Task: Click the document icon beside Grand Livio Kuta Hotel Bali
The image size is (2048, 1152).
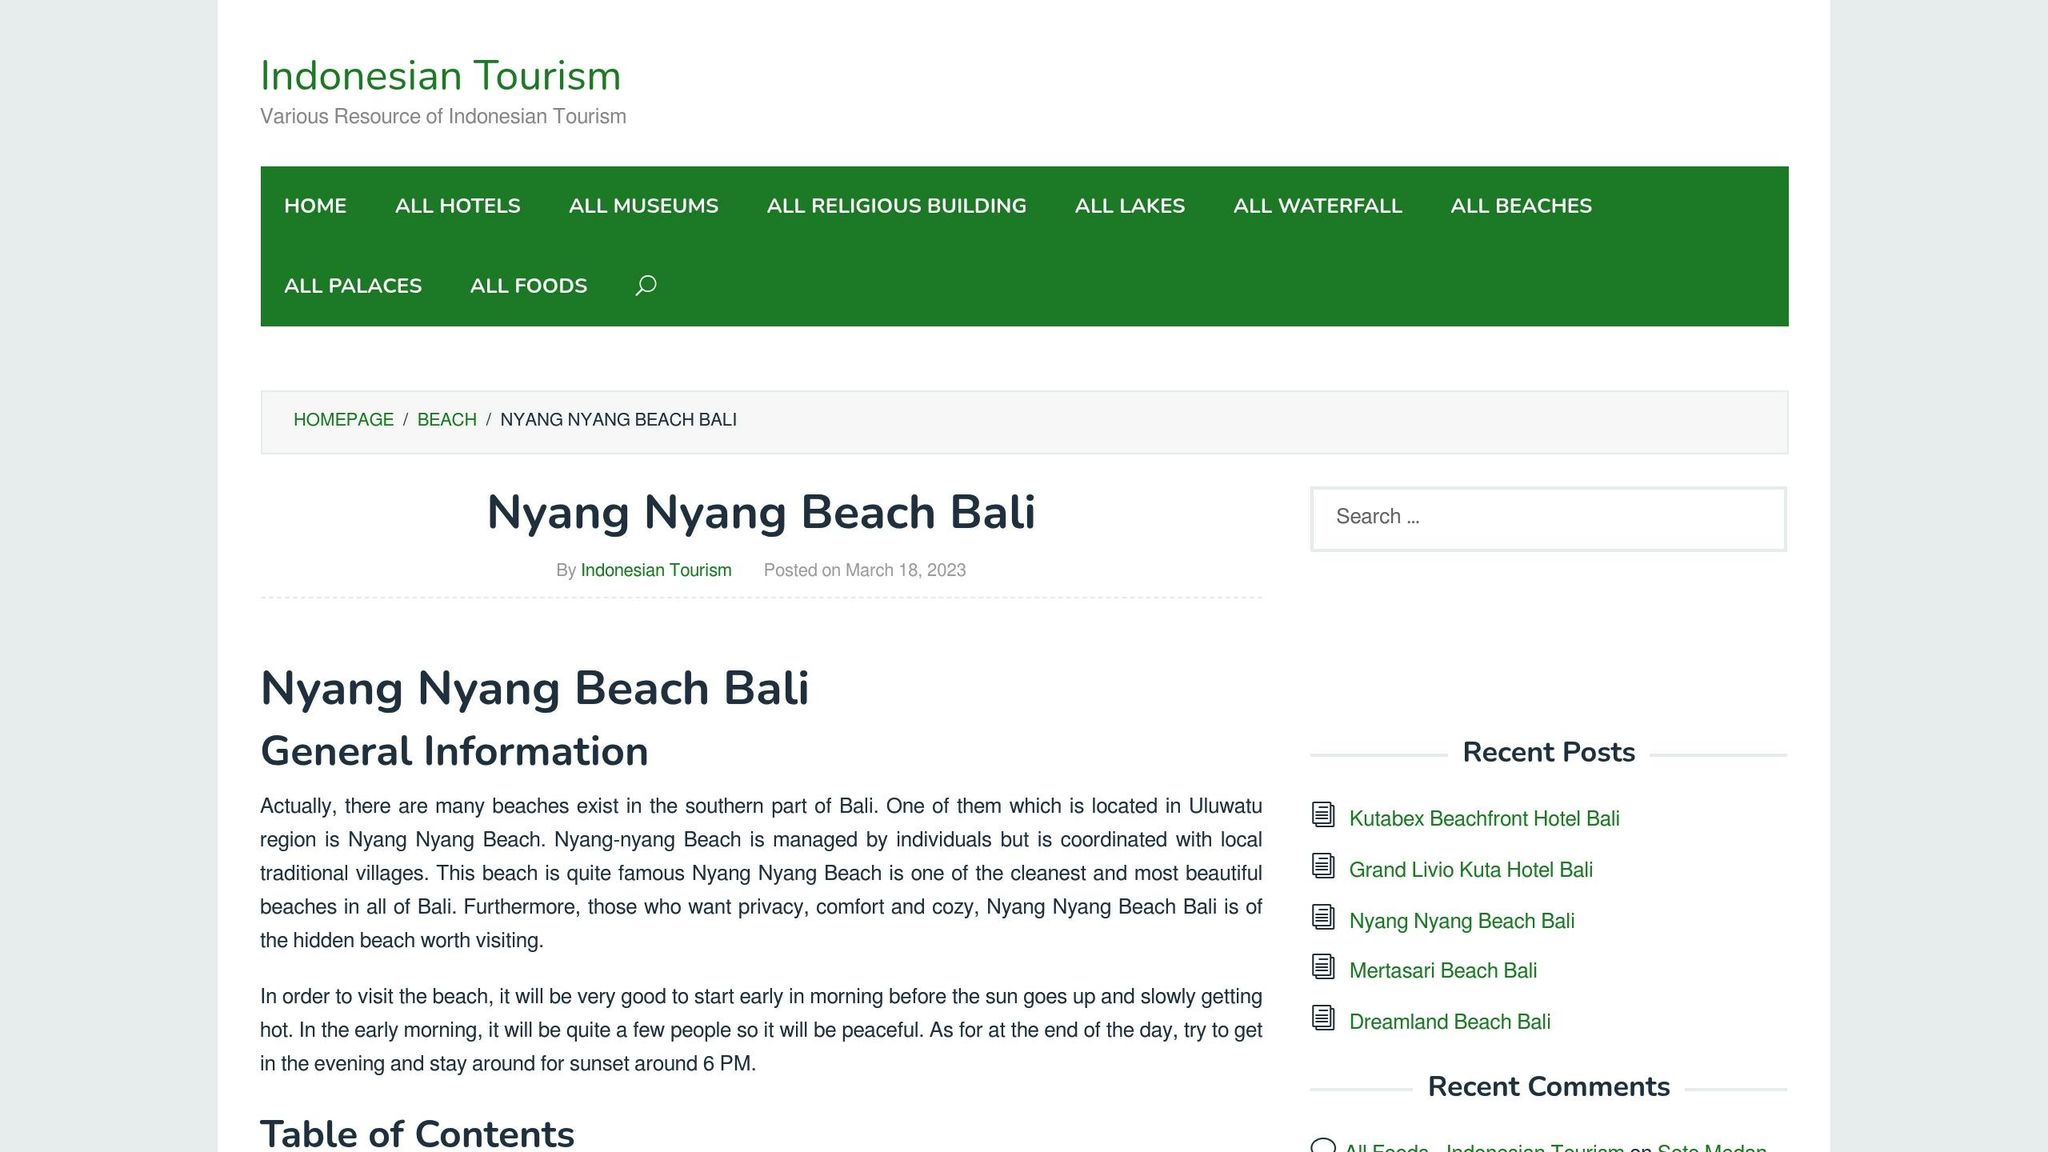Action: [1324, 868]
